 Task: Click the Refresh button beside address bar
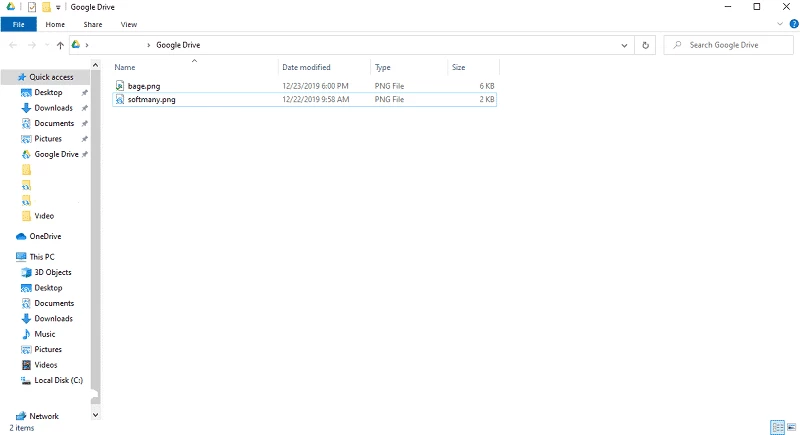click(x=646, y=45)
